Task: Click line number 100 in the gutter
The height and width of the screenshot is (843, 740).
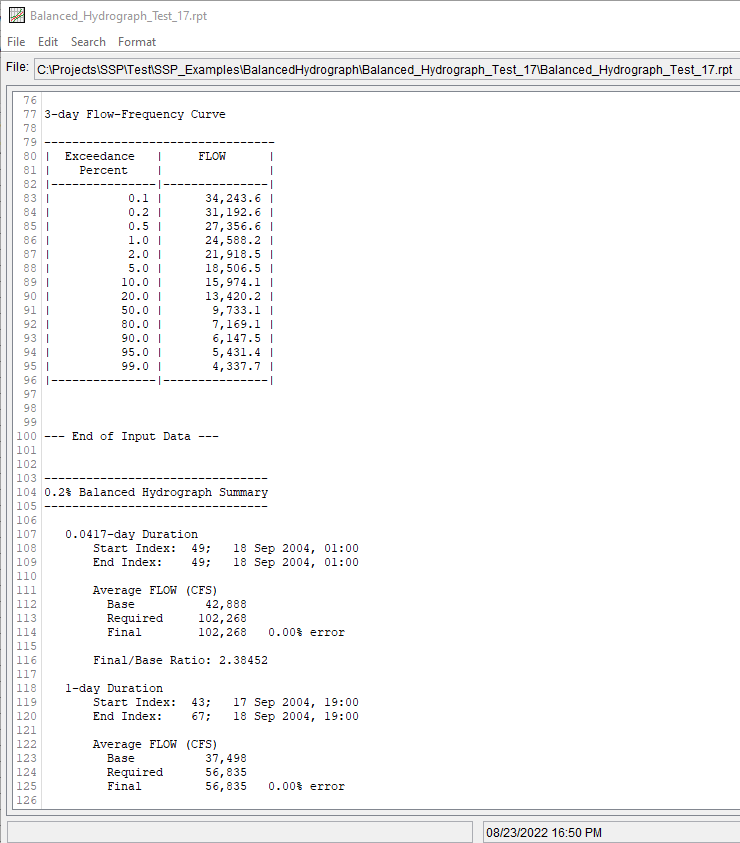Action: 27,436
